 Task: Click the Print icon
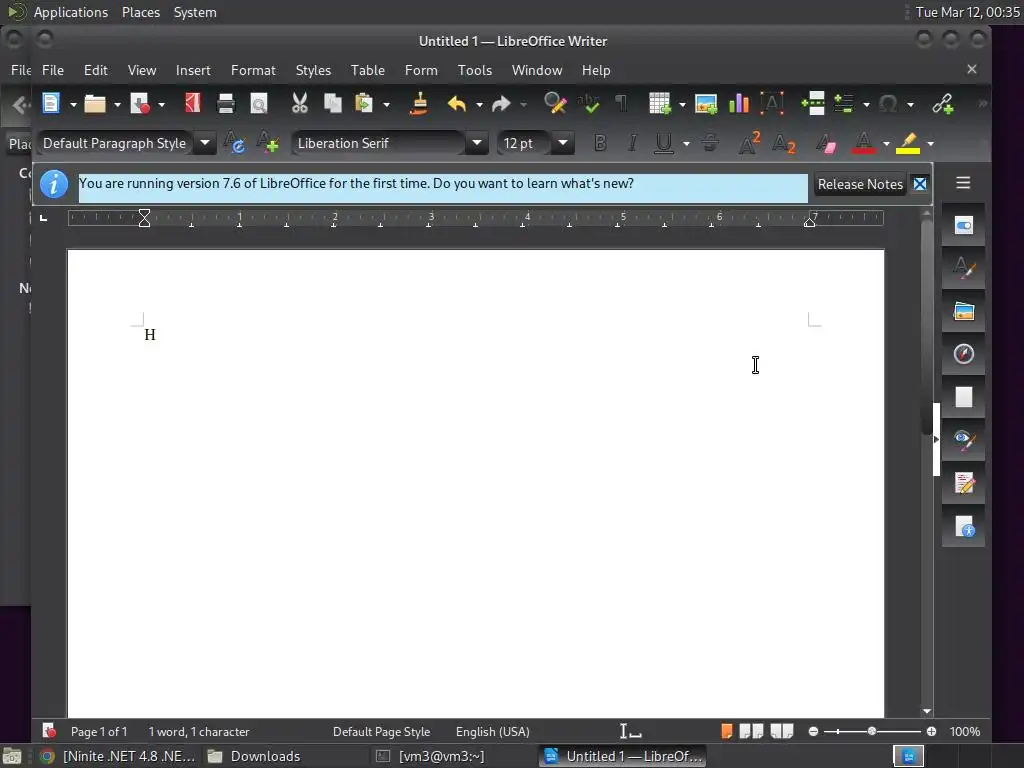click(226, 103)
